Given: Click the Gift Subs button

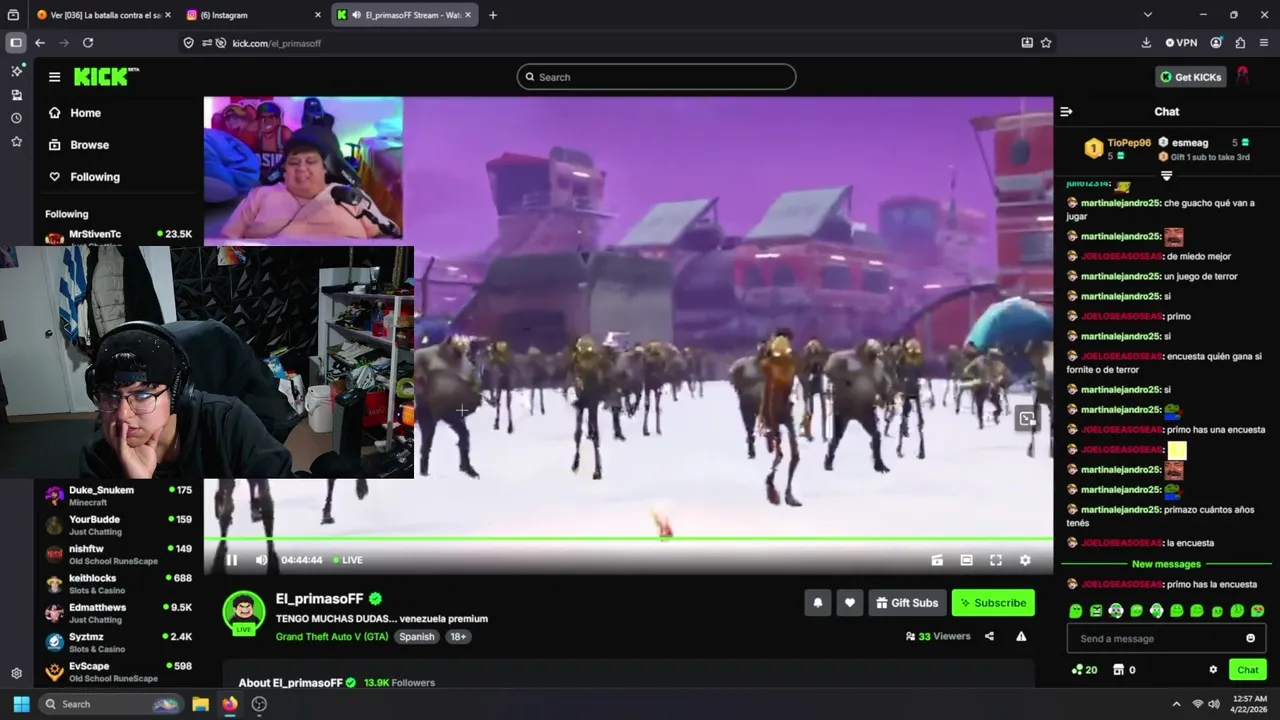Looking at the screenshot, I should (x=908, y=602).
